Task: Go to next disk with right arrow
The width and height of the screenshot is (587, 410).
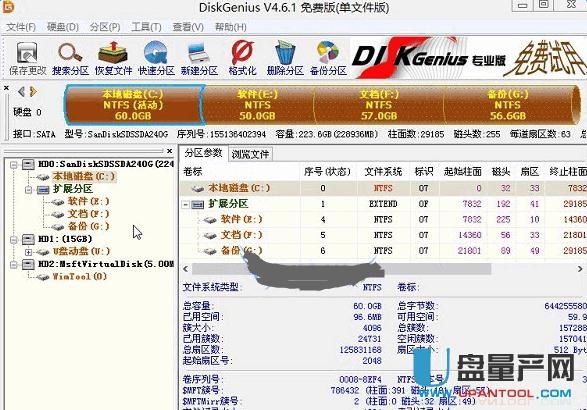Action: (x=33, y=91)
